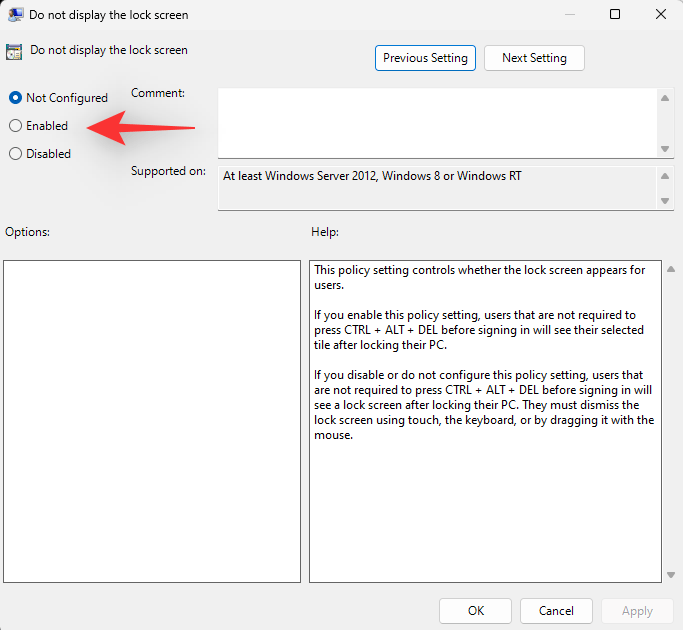Screen dimensions: 683x630
Task: Click inside the Comment text field
Action: (x=436, y=121)
